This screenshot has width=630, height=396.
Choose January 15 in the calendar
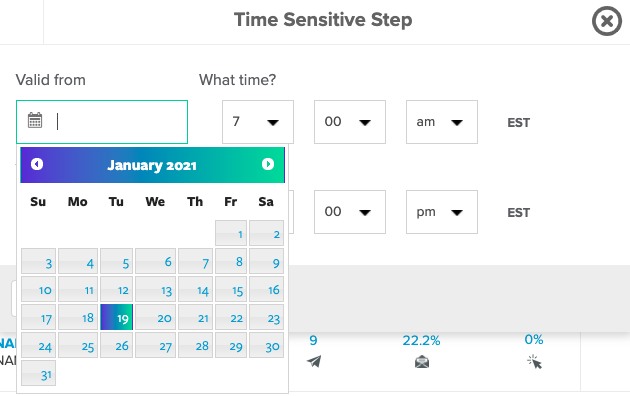231,289
